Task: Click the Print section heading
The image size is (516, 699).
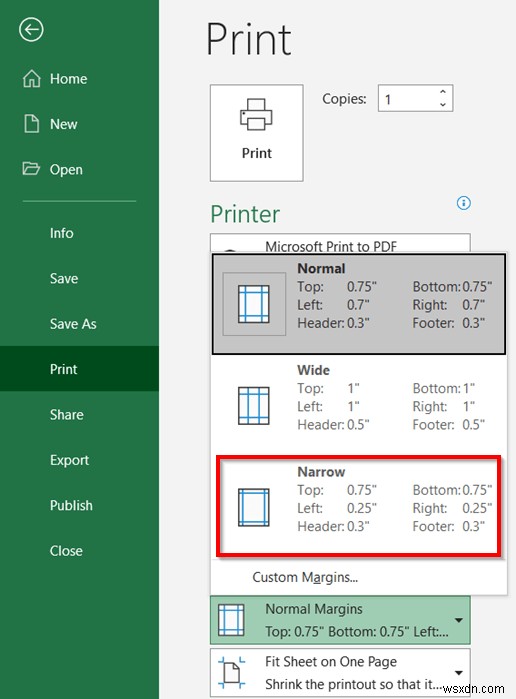Action: click(x=249, y=39)
